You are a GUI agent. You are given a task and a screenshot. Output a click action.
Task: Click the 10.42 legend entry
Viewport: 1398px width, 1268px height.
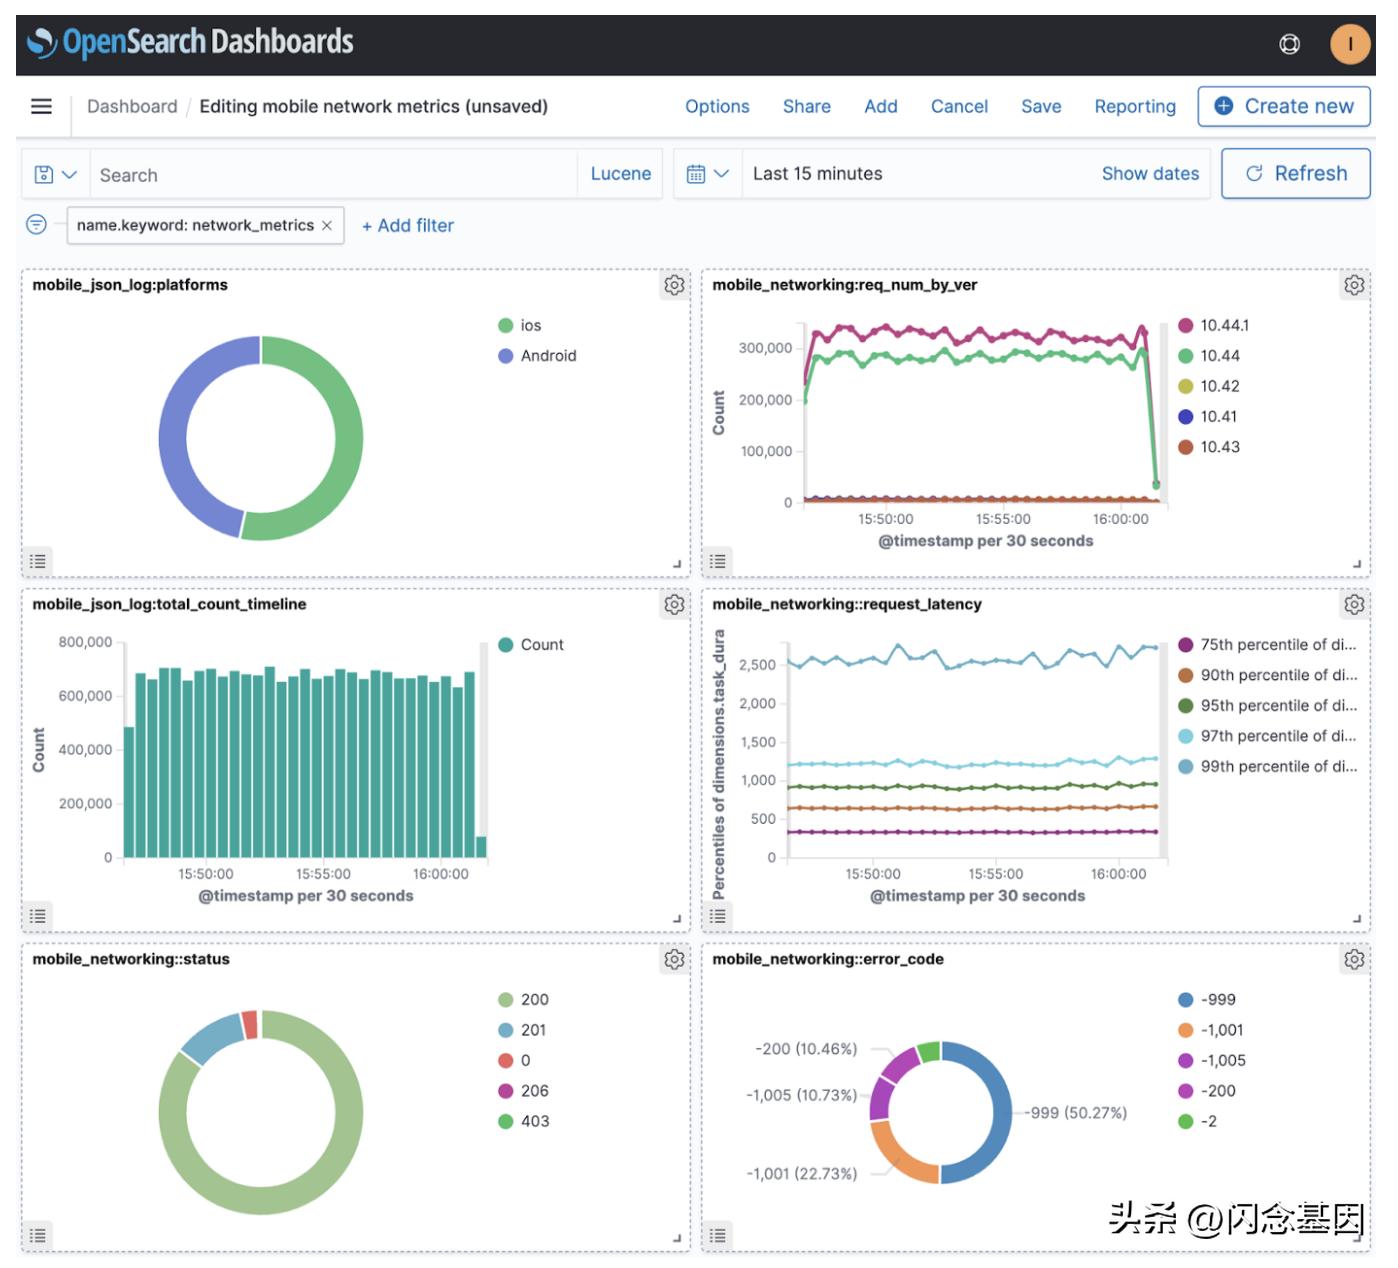pyautogui.click(x=1209, y=386)
